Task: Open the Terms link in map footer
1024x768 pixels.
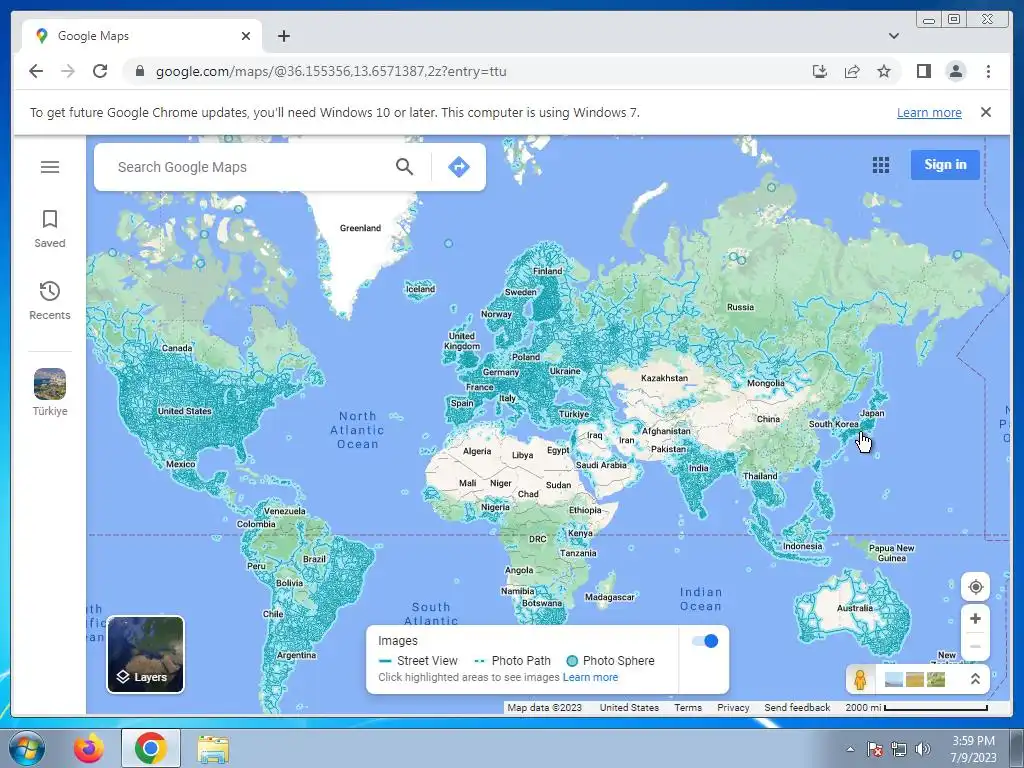Action: [688, 707]
